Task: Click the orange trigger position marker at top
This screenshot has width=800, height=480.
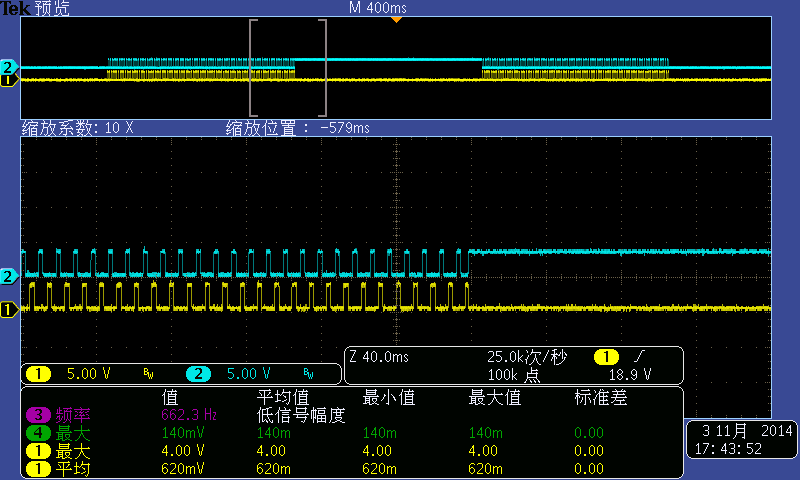Action: click(396, 19)
